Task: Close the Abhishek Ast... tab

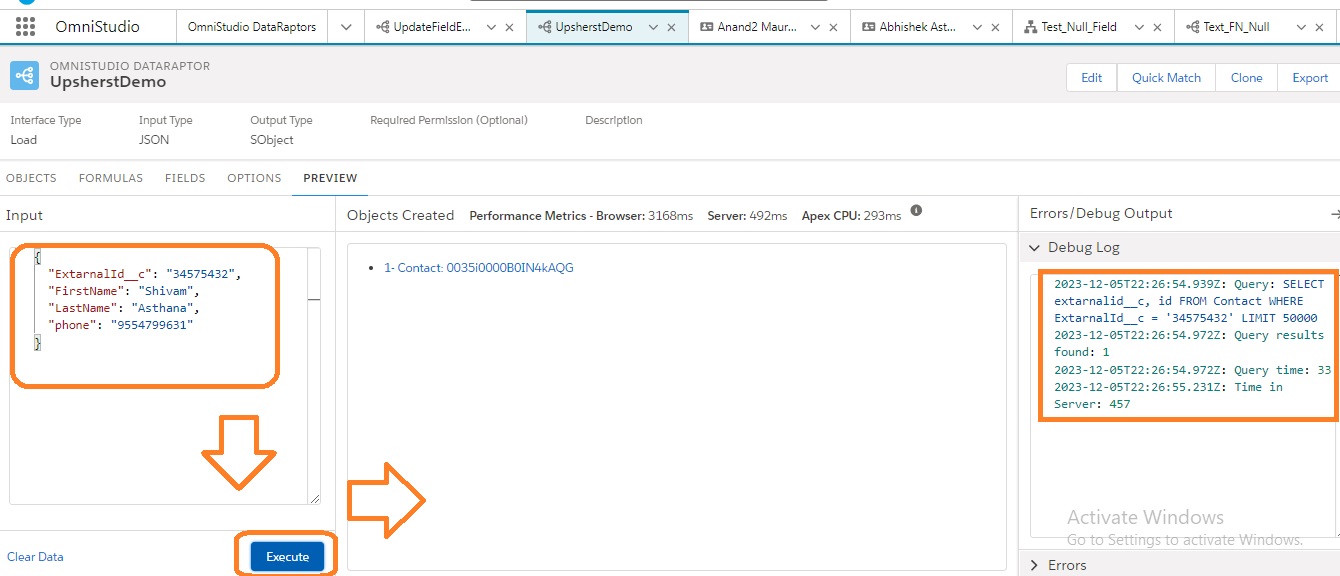Action: (x=995, y=28)
